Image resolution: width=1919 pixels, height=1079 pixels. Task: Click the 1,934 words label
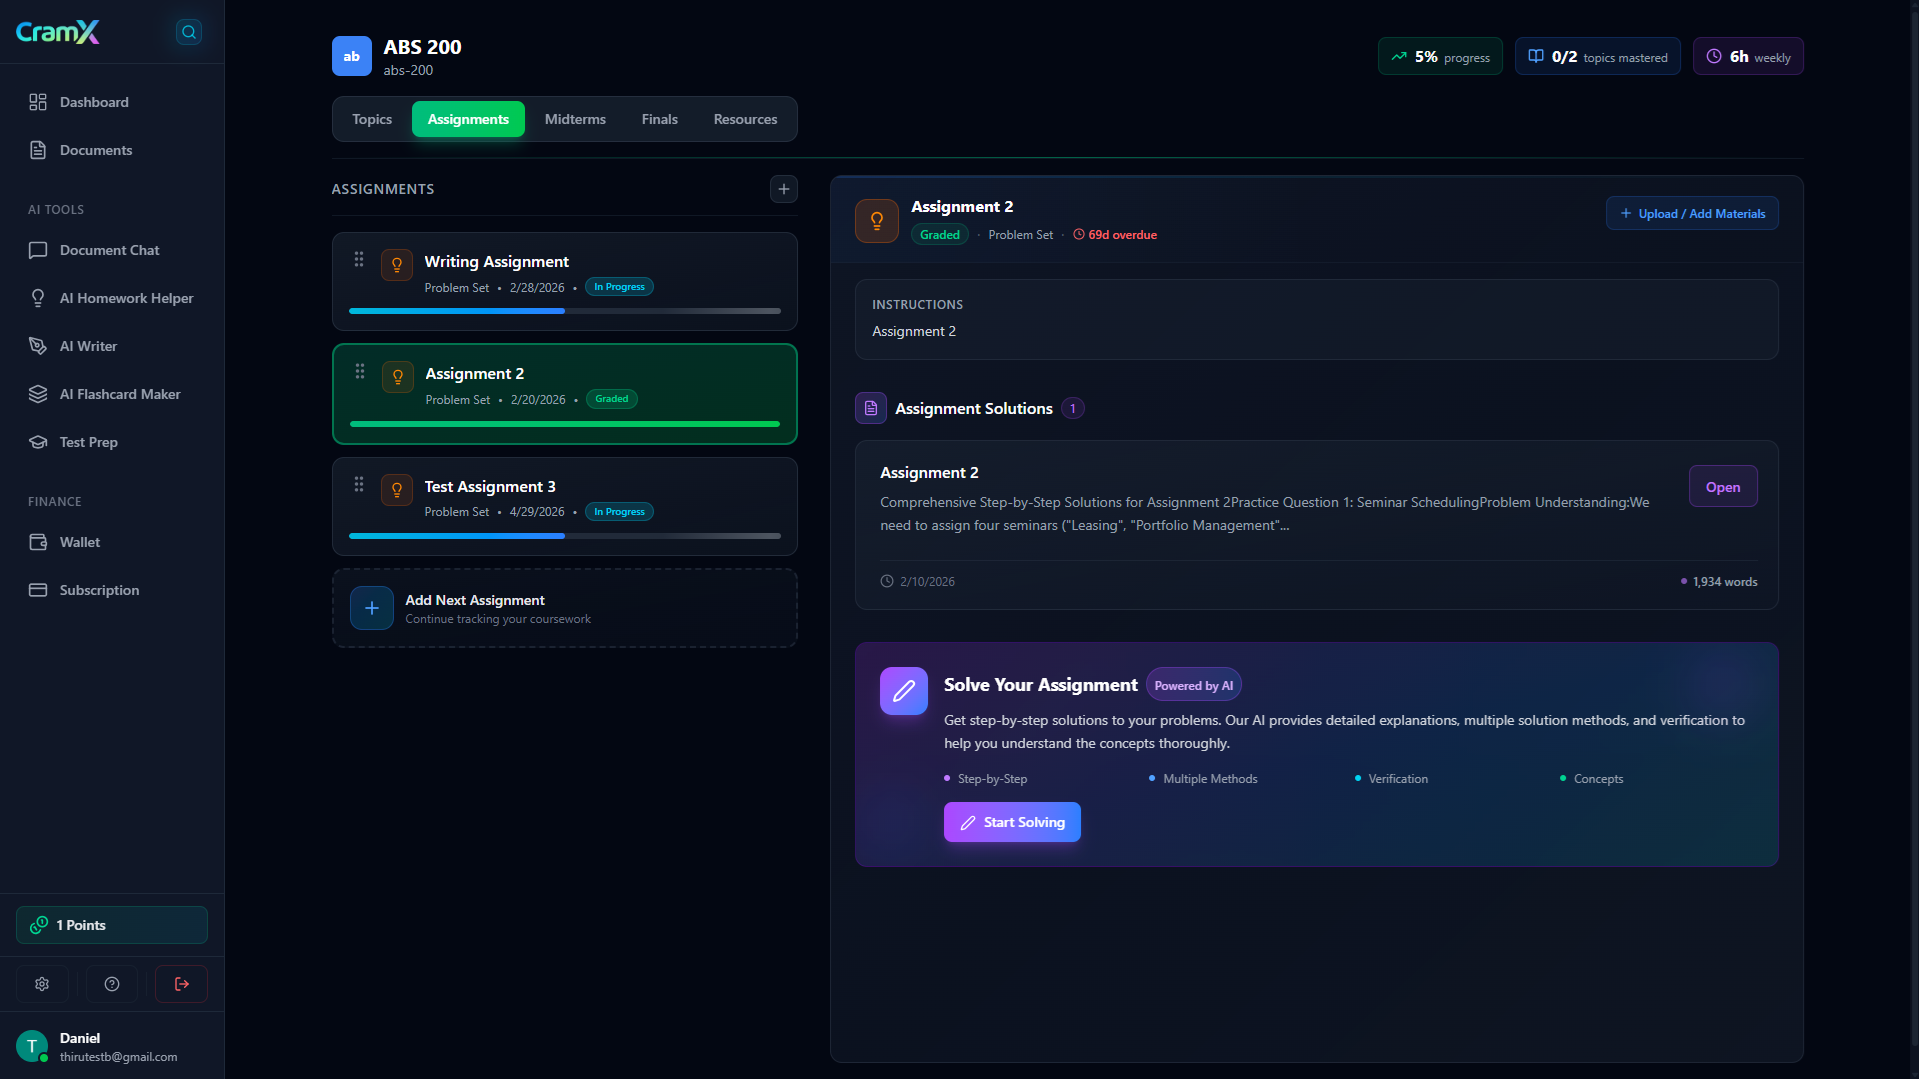pyautogui.click(x=1719, y=582)
